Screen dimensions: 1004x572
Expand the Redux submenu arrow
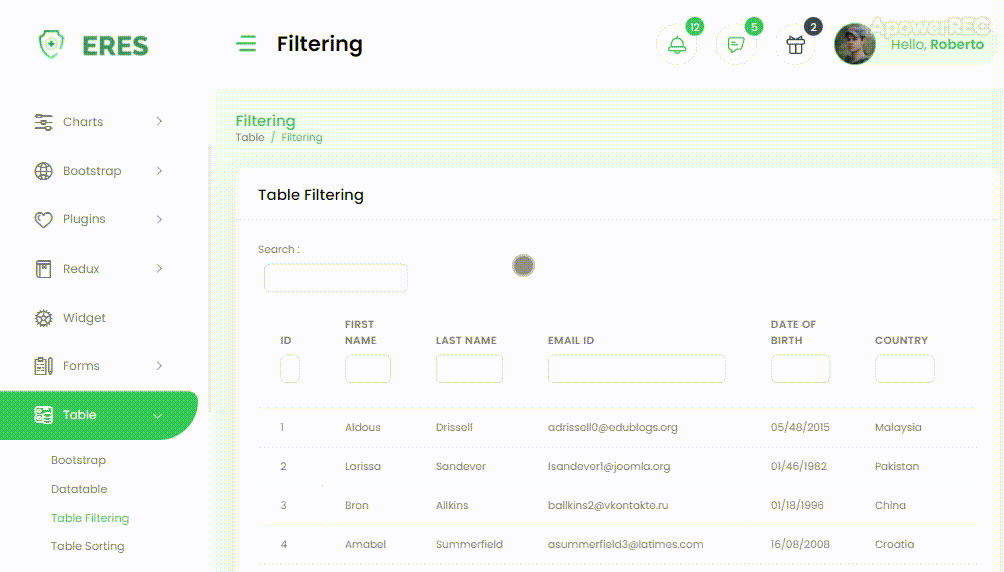pyautogui.click(x=159, y=269)
